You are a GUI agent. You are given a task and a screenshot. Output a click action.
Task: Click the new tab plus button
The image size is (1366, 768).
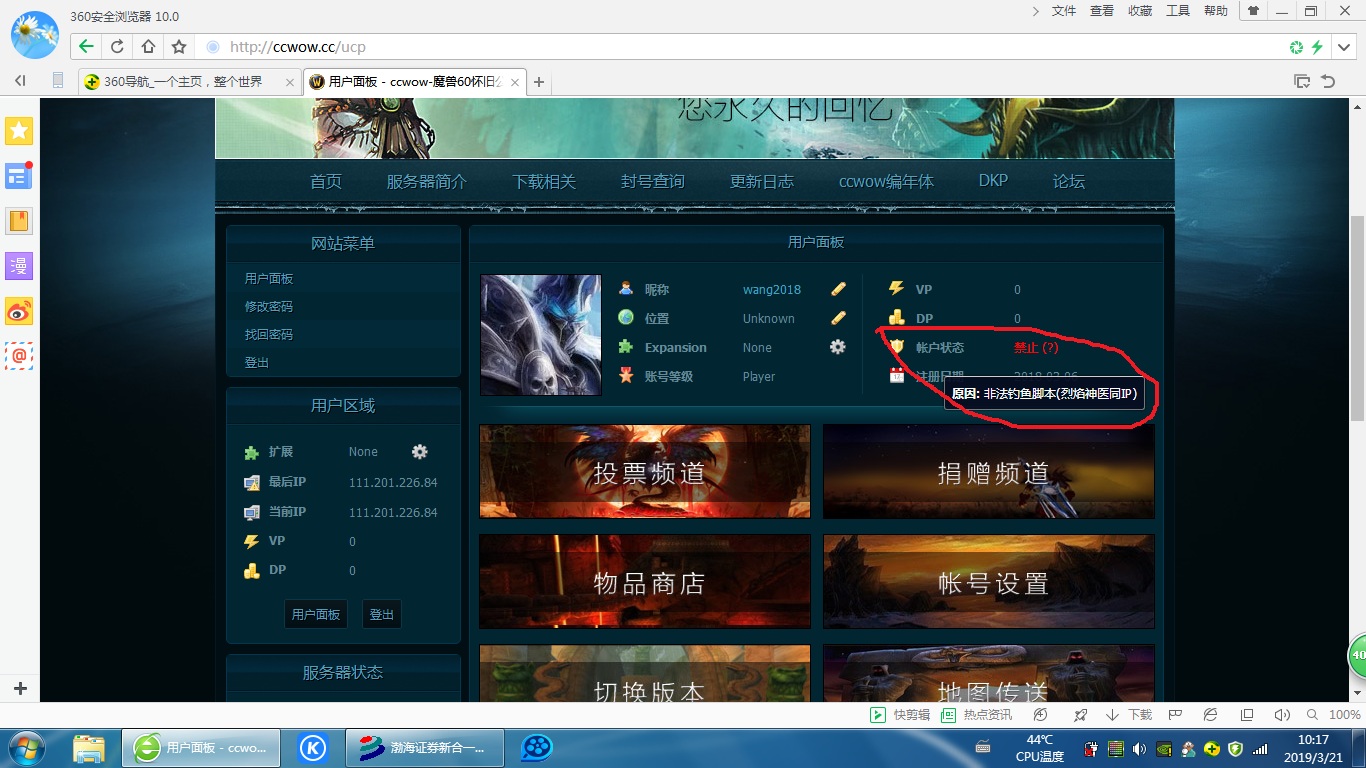pos(539,82)
